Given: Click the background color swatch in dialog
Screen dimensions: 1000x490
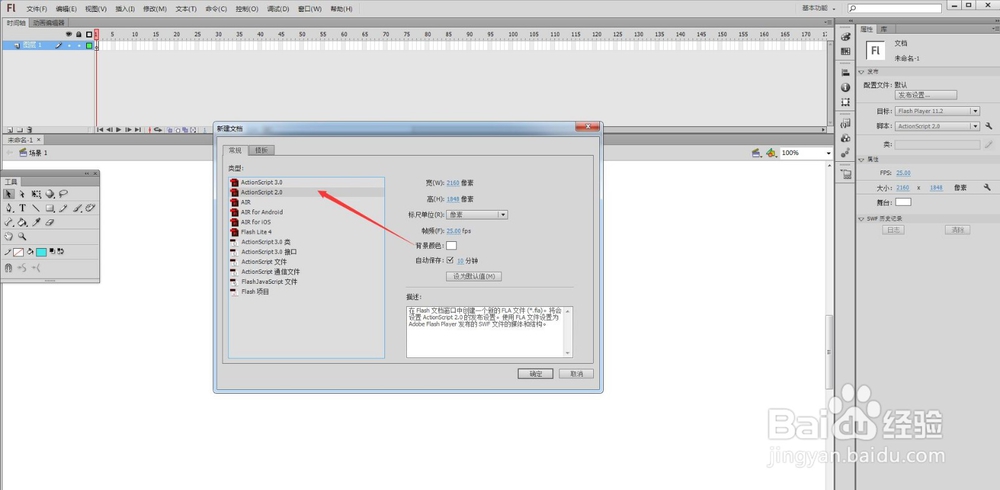Looking at the screenshot, I should [451, 246].
